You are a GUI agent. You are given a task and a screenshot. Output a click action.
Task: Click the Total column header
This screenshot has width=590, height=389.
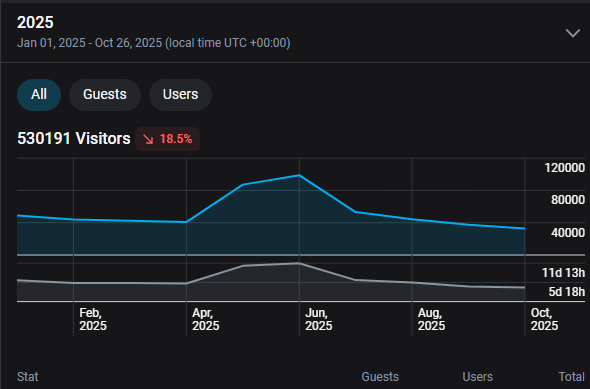[572, 377]
